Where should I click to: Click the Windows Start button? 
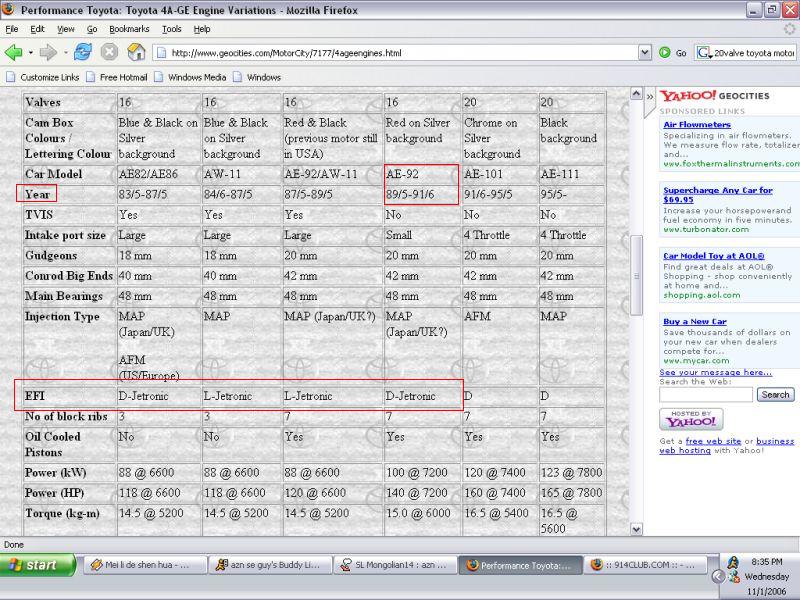tap(38, 565)
